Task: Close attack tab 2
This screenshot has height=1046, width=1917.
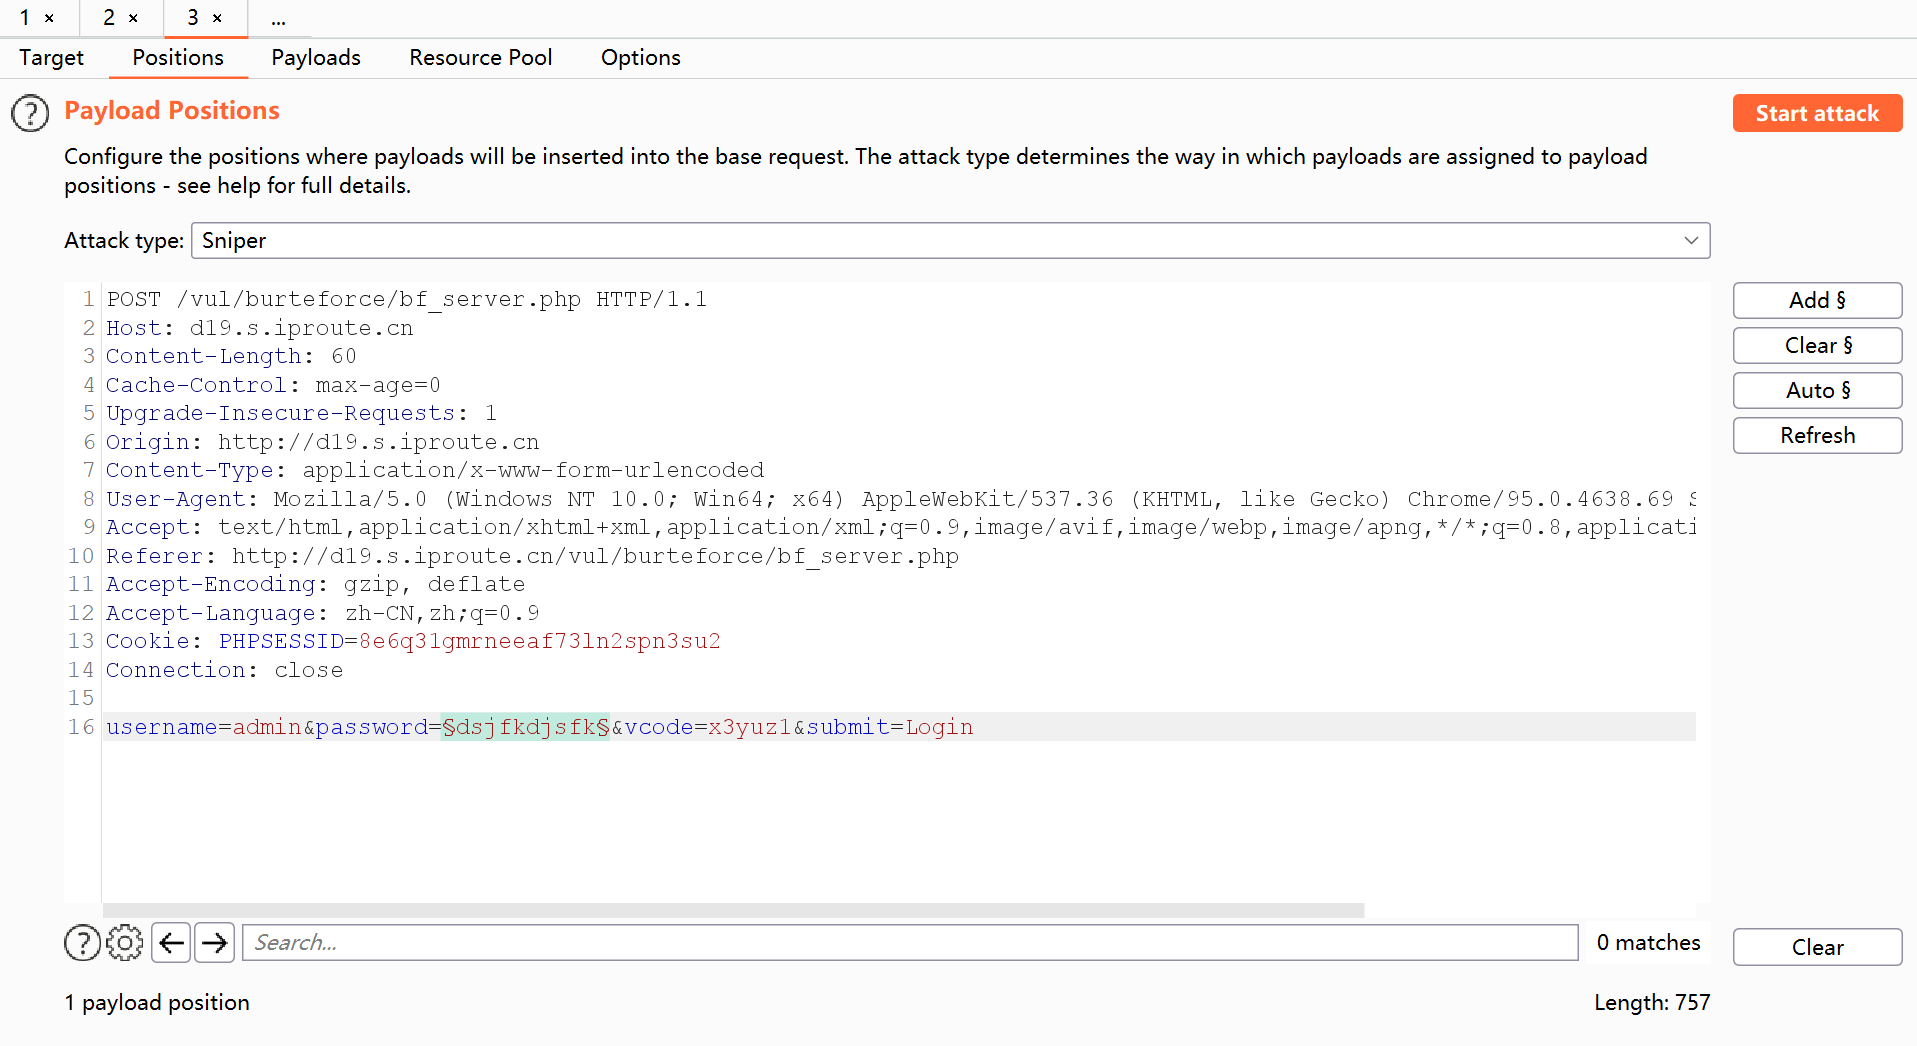Action: (x=133, y=18)
